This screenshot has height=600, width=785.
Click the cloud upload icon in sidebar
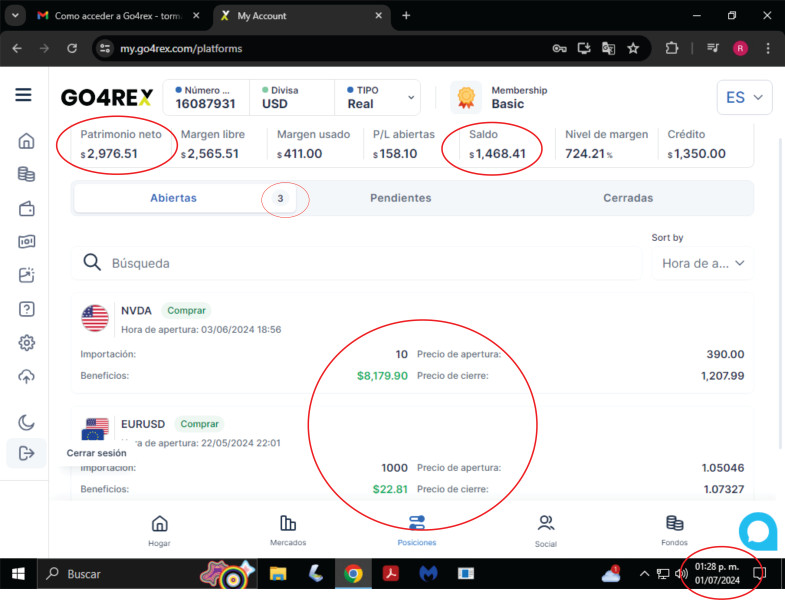26,376
